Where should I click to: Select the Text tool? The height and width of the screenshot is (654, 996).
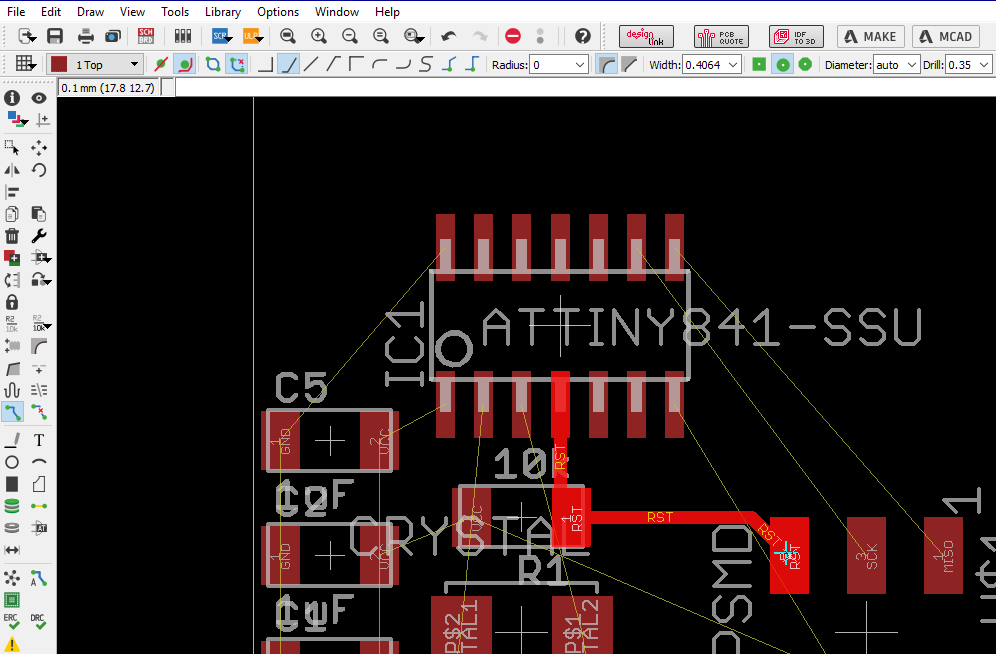[x=39, y=439]
